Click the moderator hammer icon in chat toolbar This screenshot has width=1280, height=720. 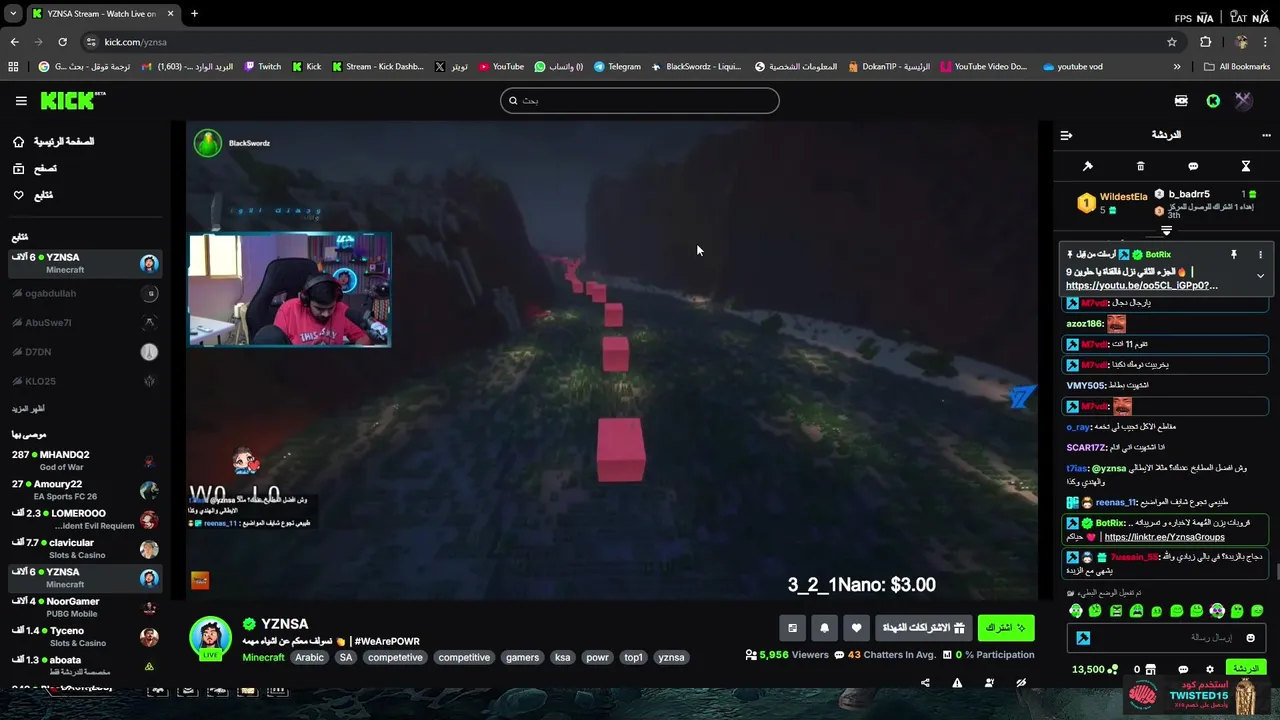pos(1088,166)
